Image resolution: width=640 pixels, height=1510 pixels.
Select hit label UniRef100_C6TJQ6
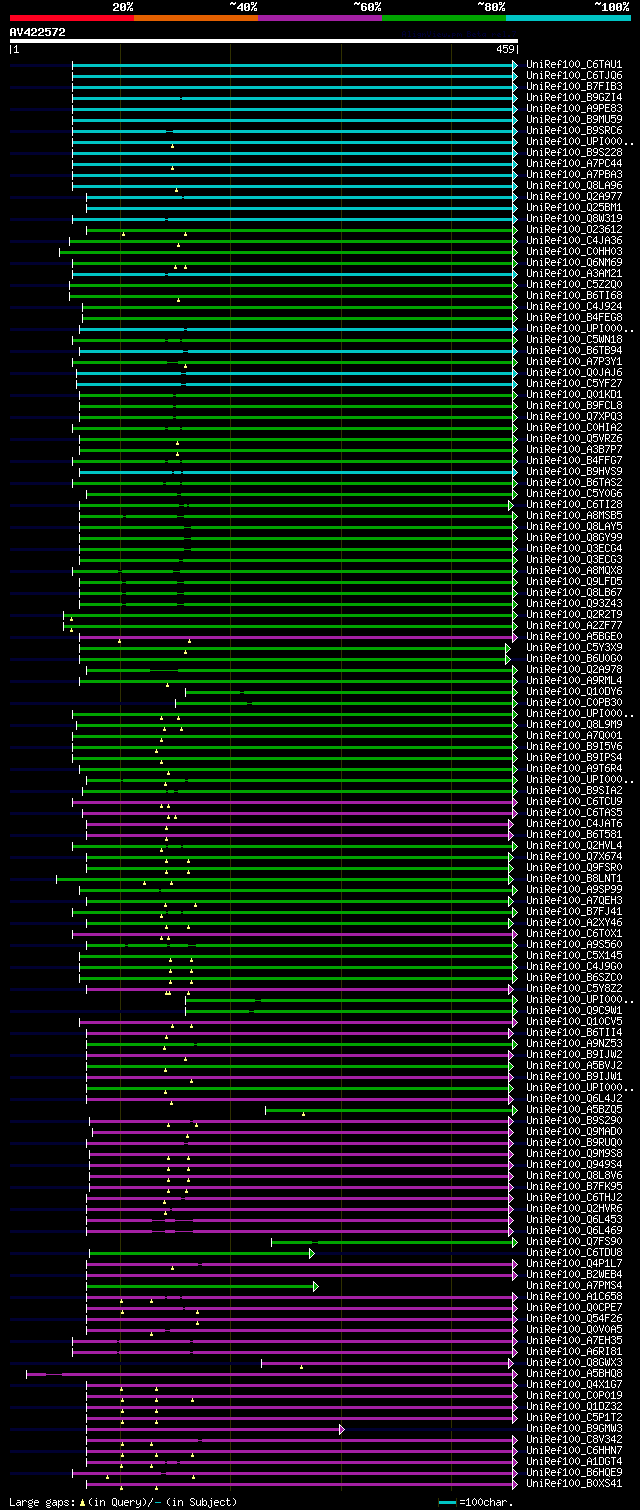point(574,75)
